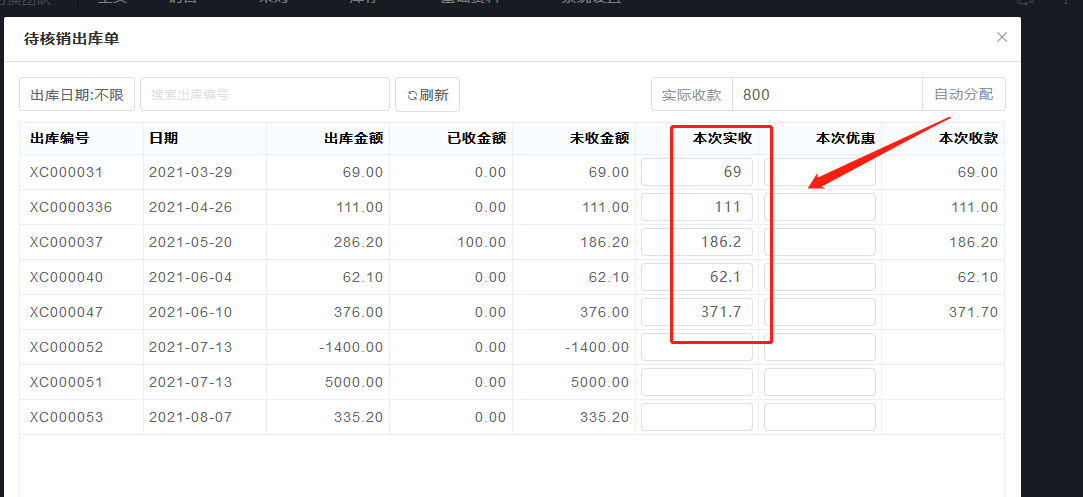Click empty 本次实收 input for XC000052

[x=697, y=348]
